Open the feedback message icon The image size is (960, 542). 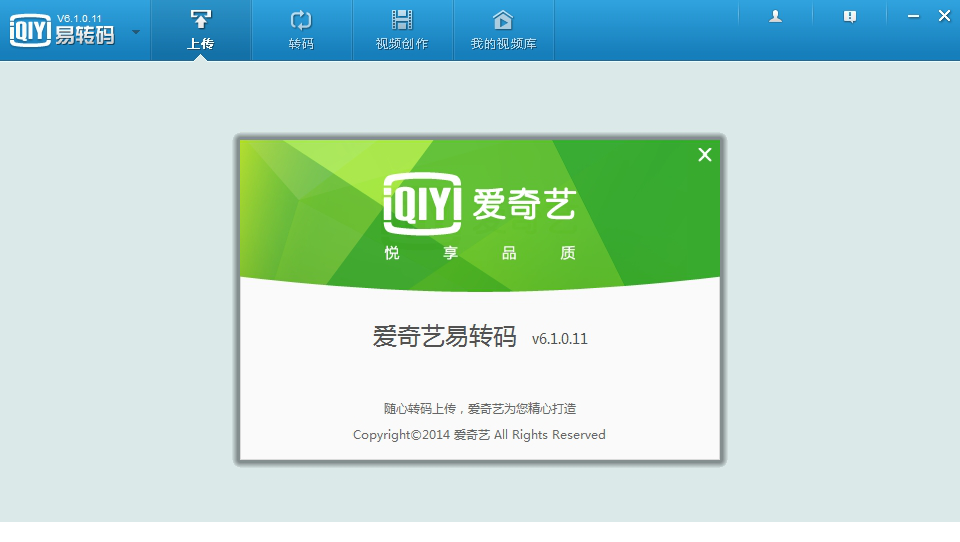coord(850,17)
